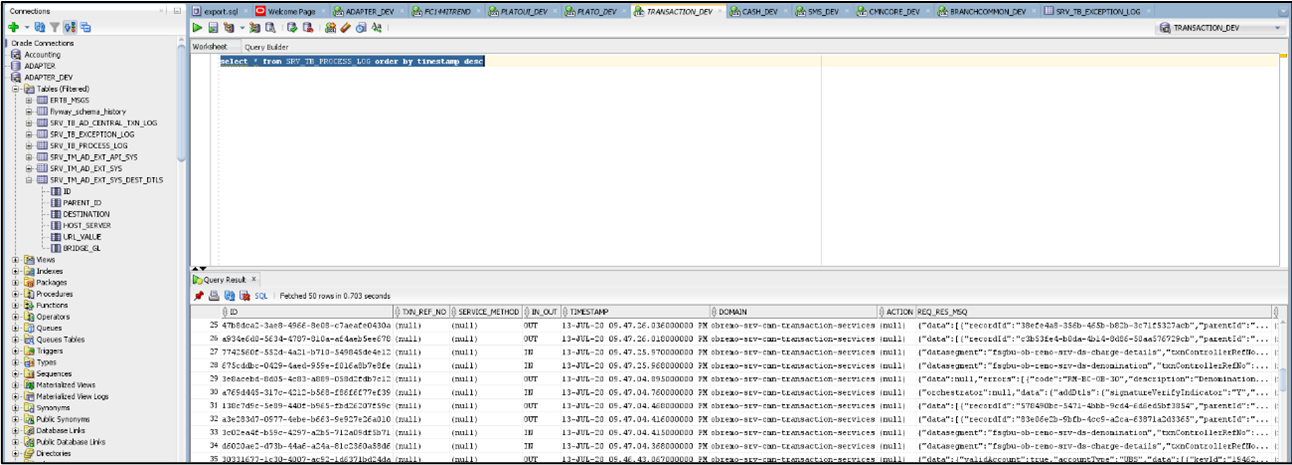Screen dimensions: 1292x465
Task: Run the SQL statement with the green play icon
Action: pos(197,28)
